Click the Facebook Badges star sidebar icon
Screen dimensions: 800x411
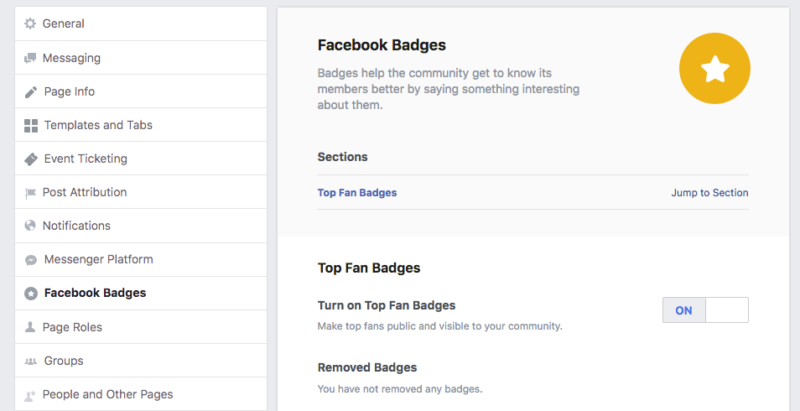tap(31, 293)
